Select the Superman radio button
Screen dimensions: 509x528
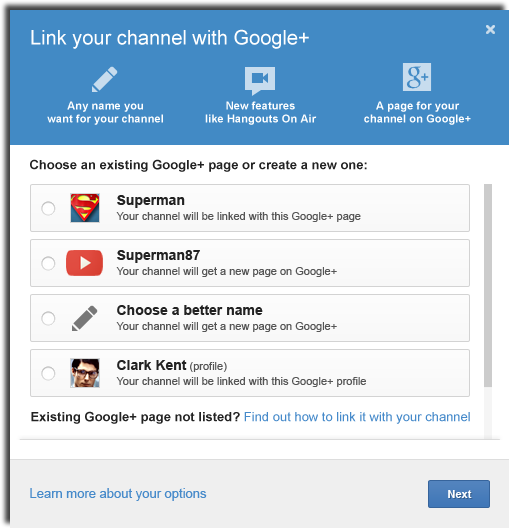point(48,208)
